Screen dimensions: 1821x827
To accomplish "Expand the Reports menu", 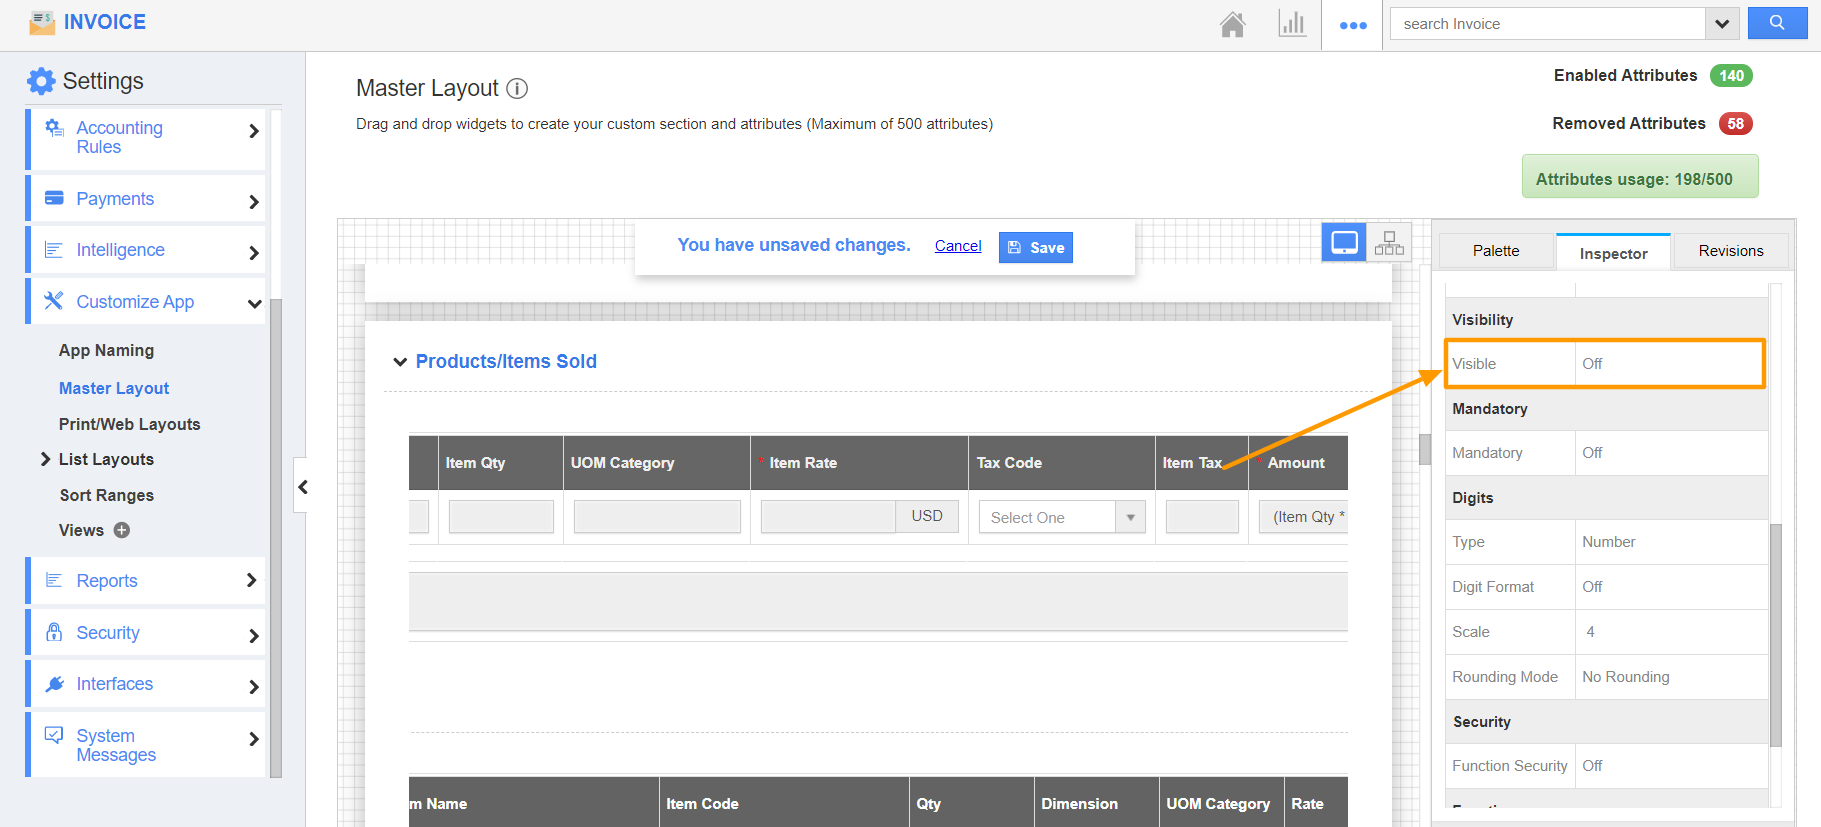I will 251,580.
